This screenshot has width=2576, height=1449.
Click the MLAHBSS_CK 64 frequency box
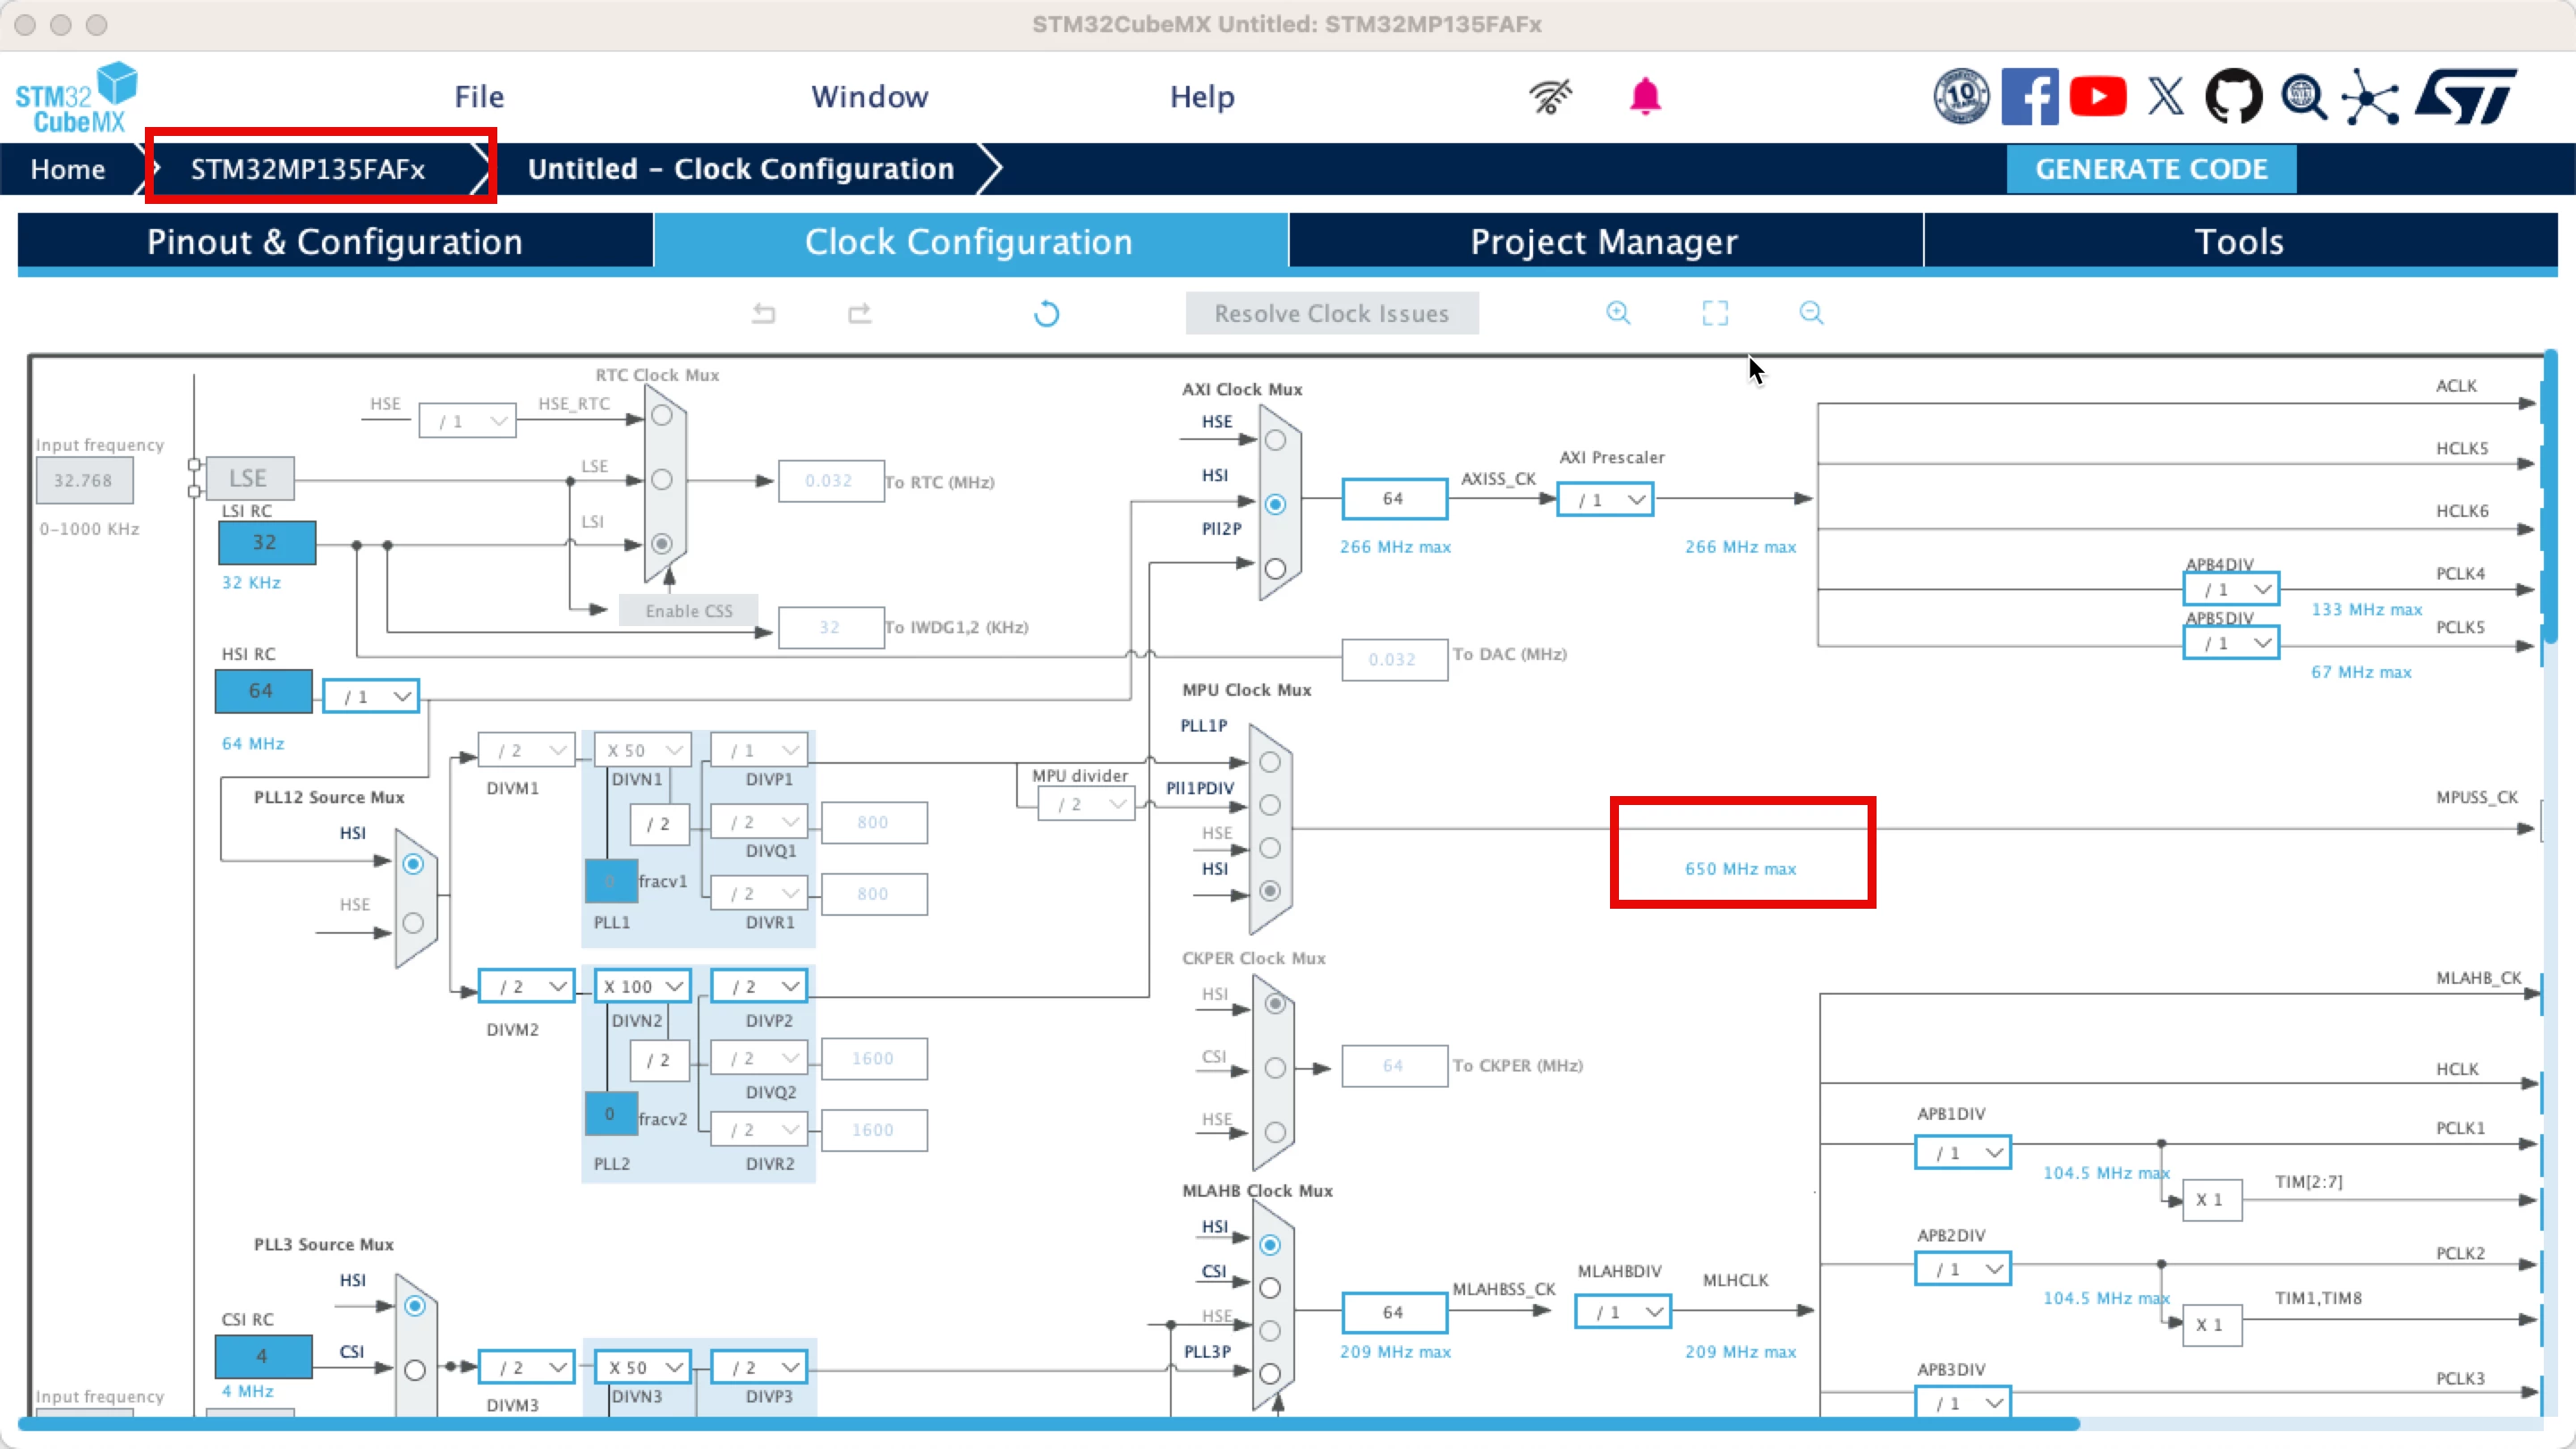pyautogui.click(x=1394, y=1313)
